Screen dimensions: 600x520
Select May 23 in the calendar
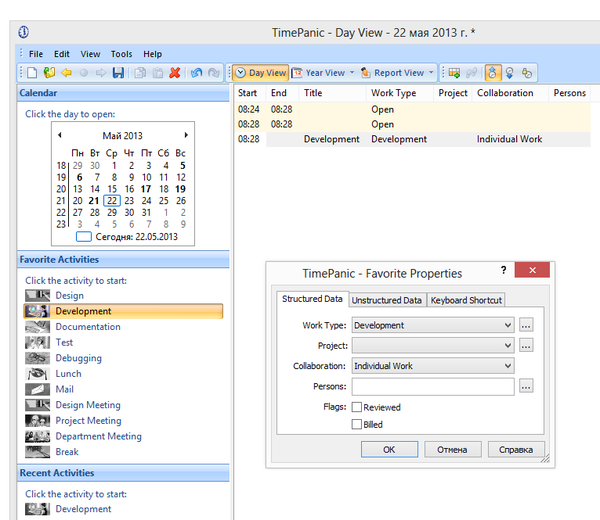click(x=129, y=201)
